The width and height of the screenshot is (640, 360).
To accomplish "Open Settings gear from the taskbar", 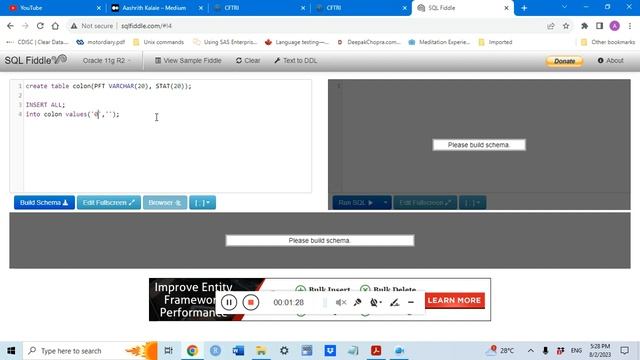I will 284,351.
